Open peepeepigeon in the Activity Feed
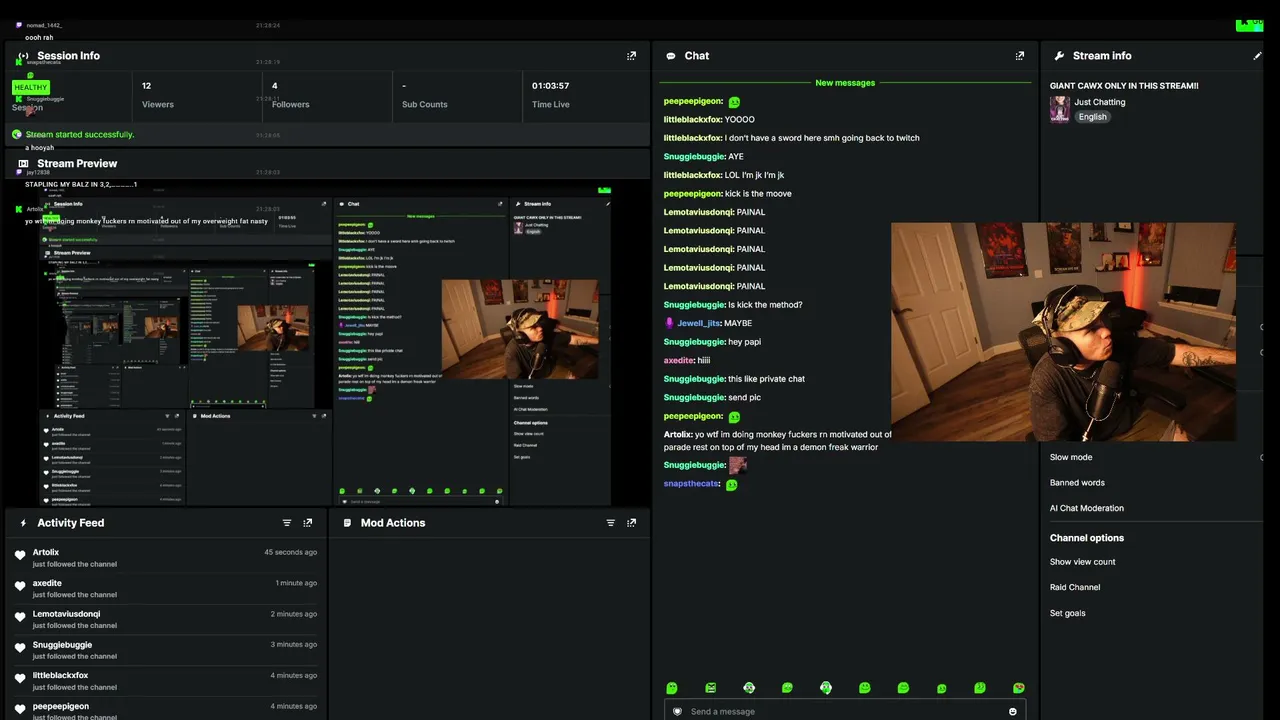 (x=61, y=706)
